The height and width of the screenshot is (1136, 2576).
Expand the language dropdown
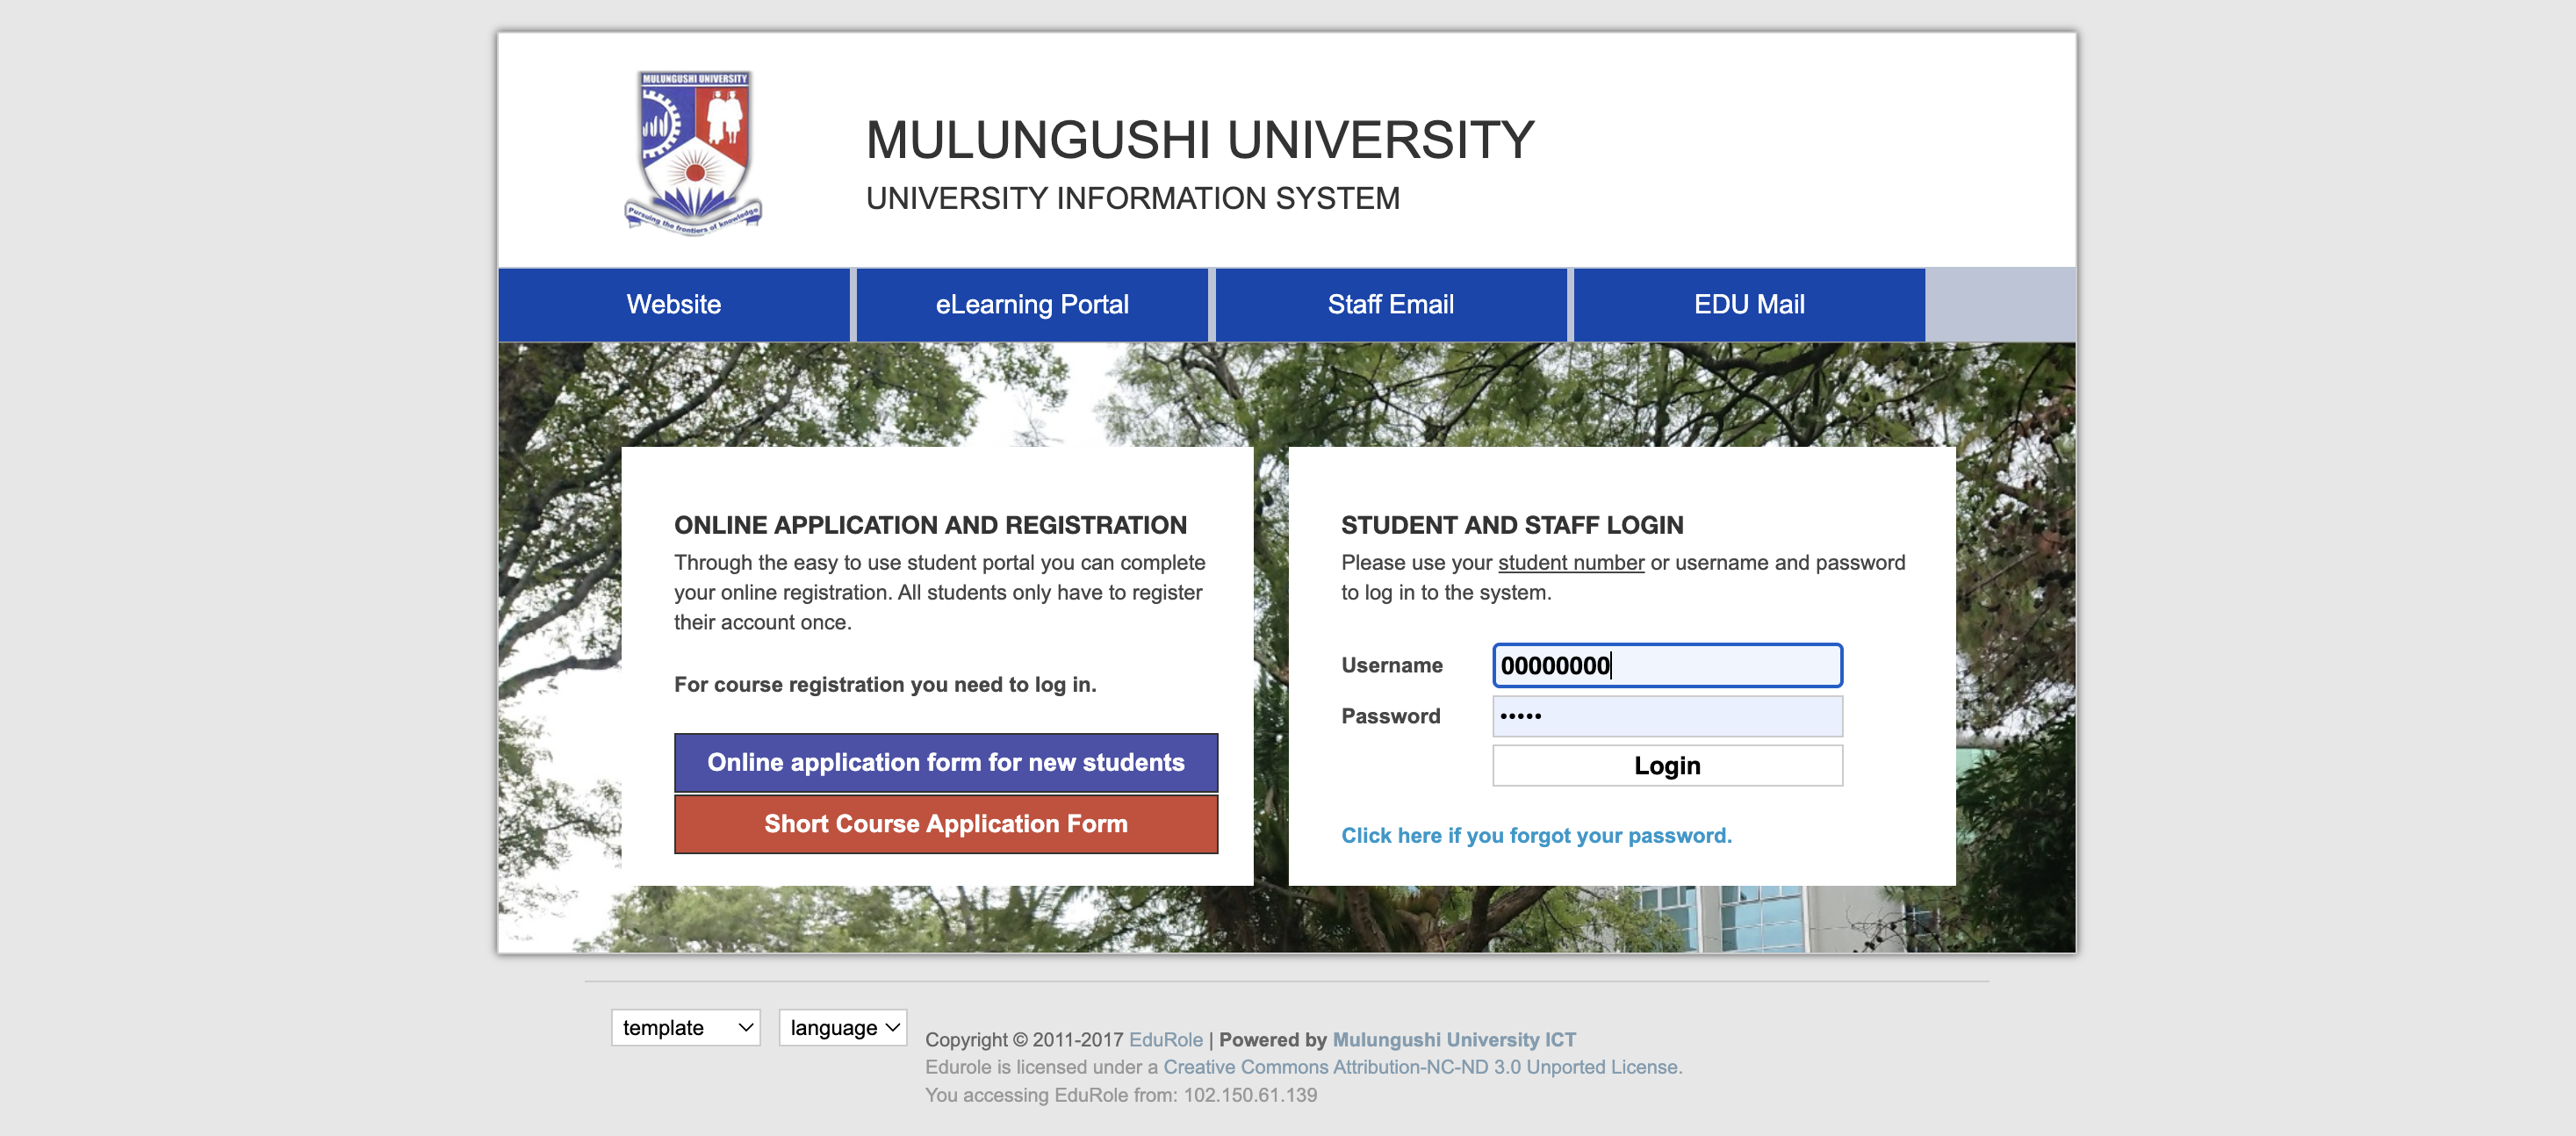[842, 1027]
